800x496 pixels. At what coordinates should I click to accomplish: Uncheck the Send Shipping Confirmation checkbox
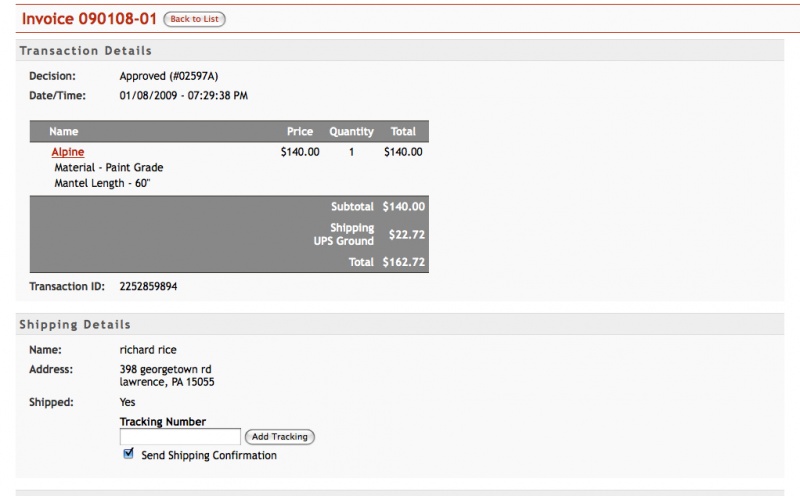point(129,453)
